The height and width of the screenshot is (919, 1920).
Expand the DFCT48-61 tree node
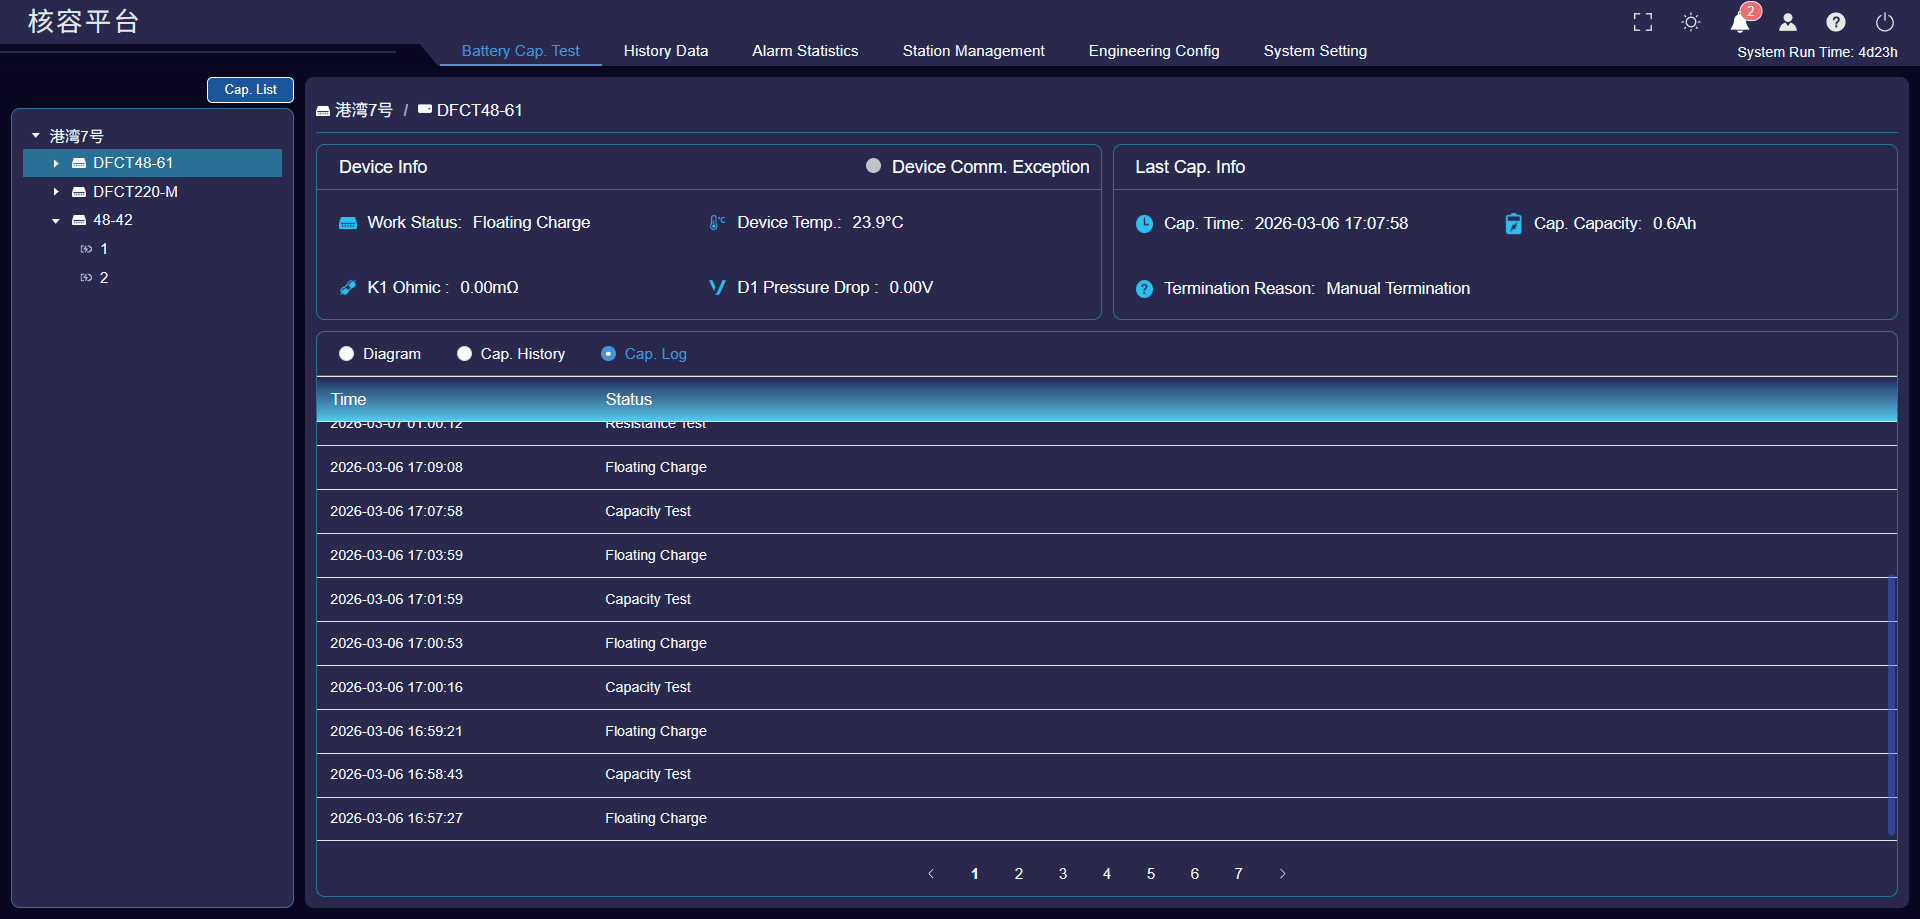pos(56,163)
